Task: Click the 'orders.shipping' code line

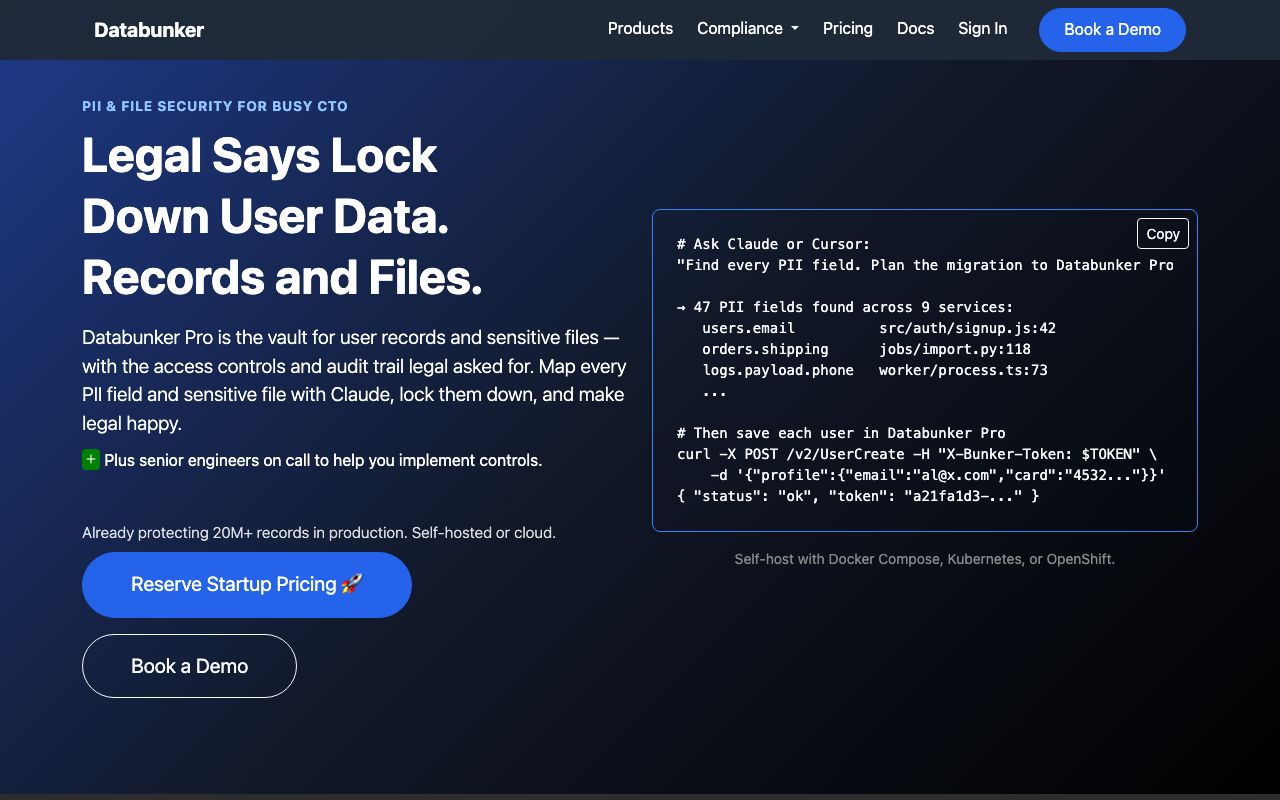Action: (x=866, y=349)
